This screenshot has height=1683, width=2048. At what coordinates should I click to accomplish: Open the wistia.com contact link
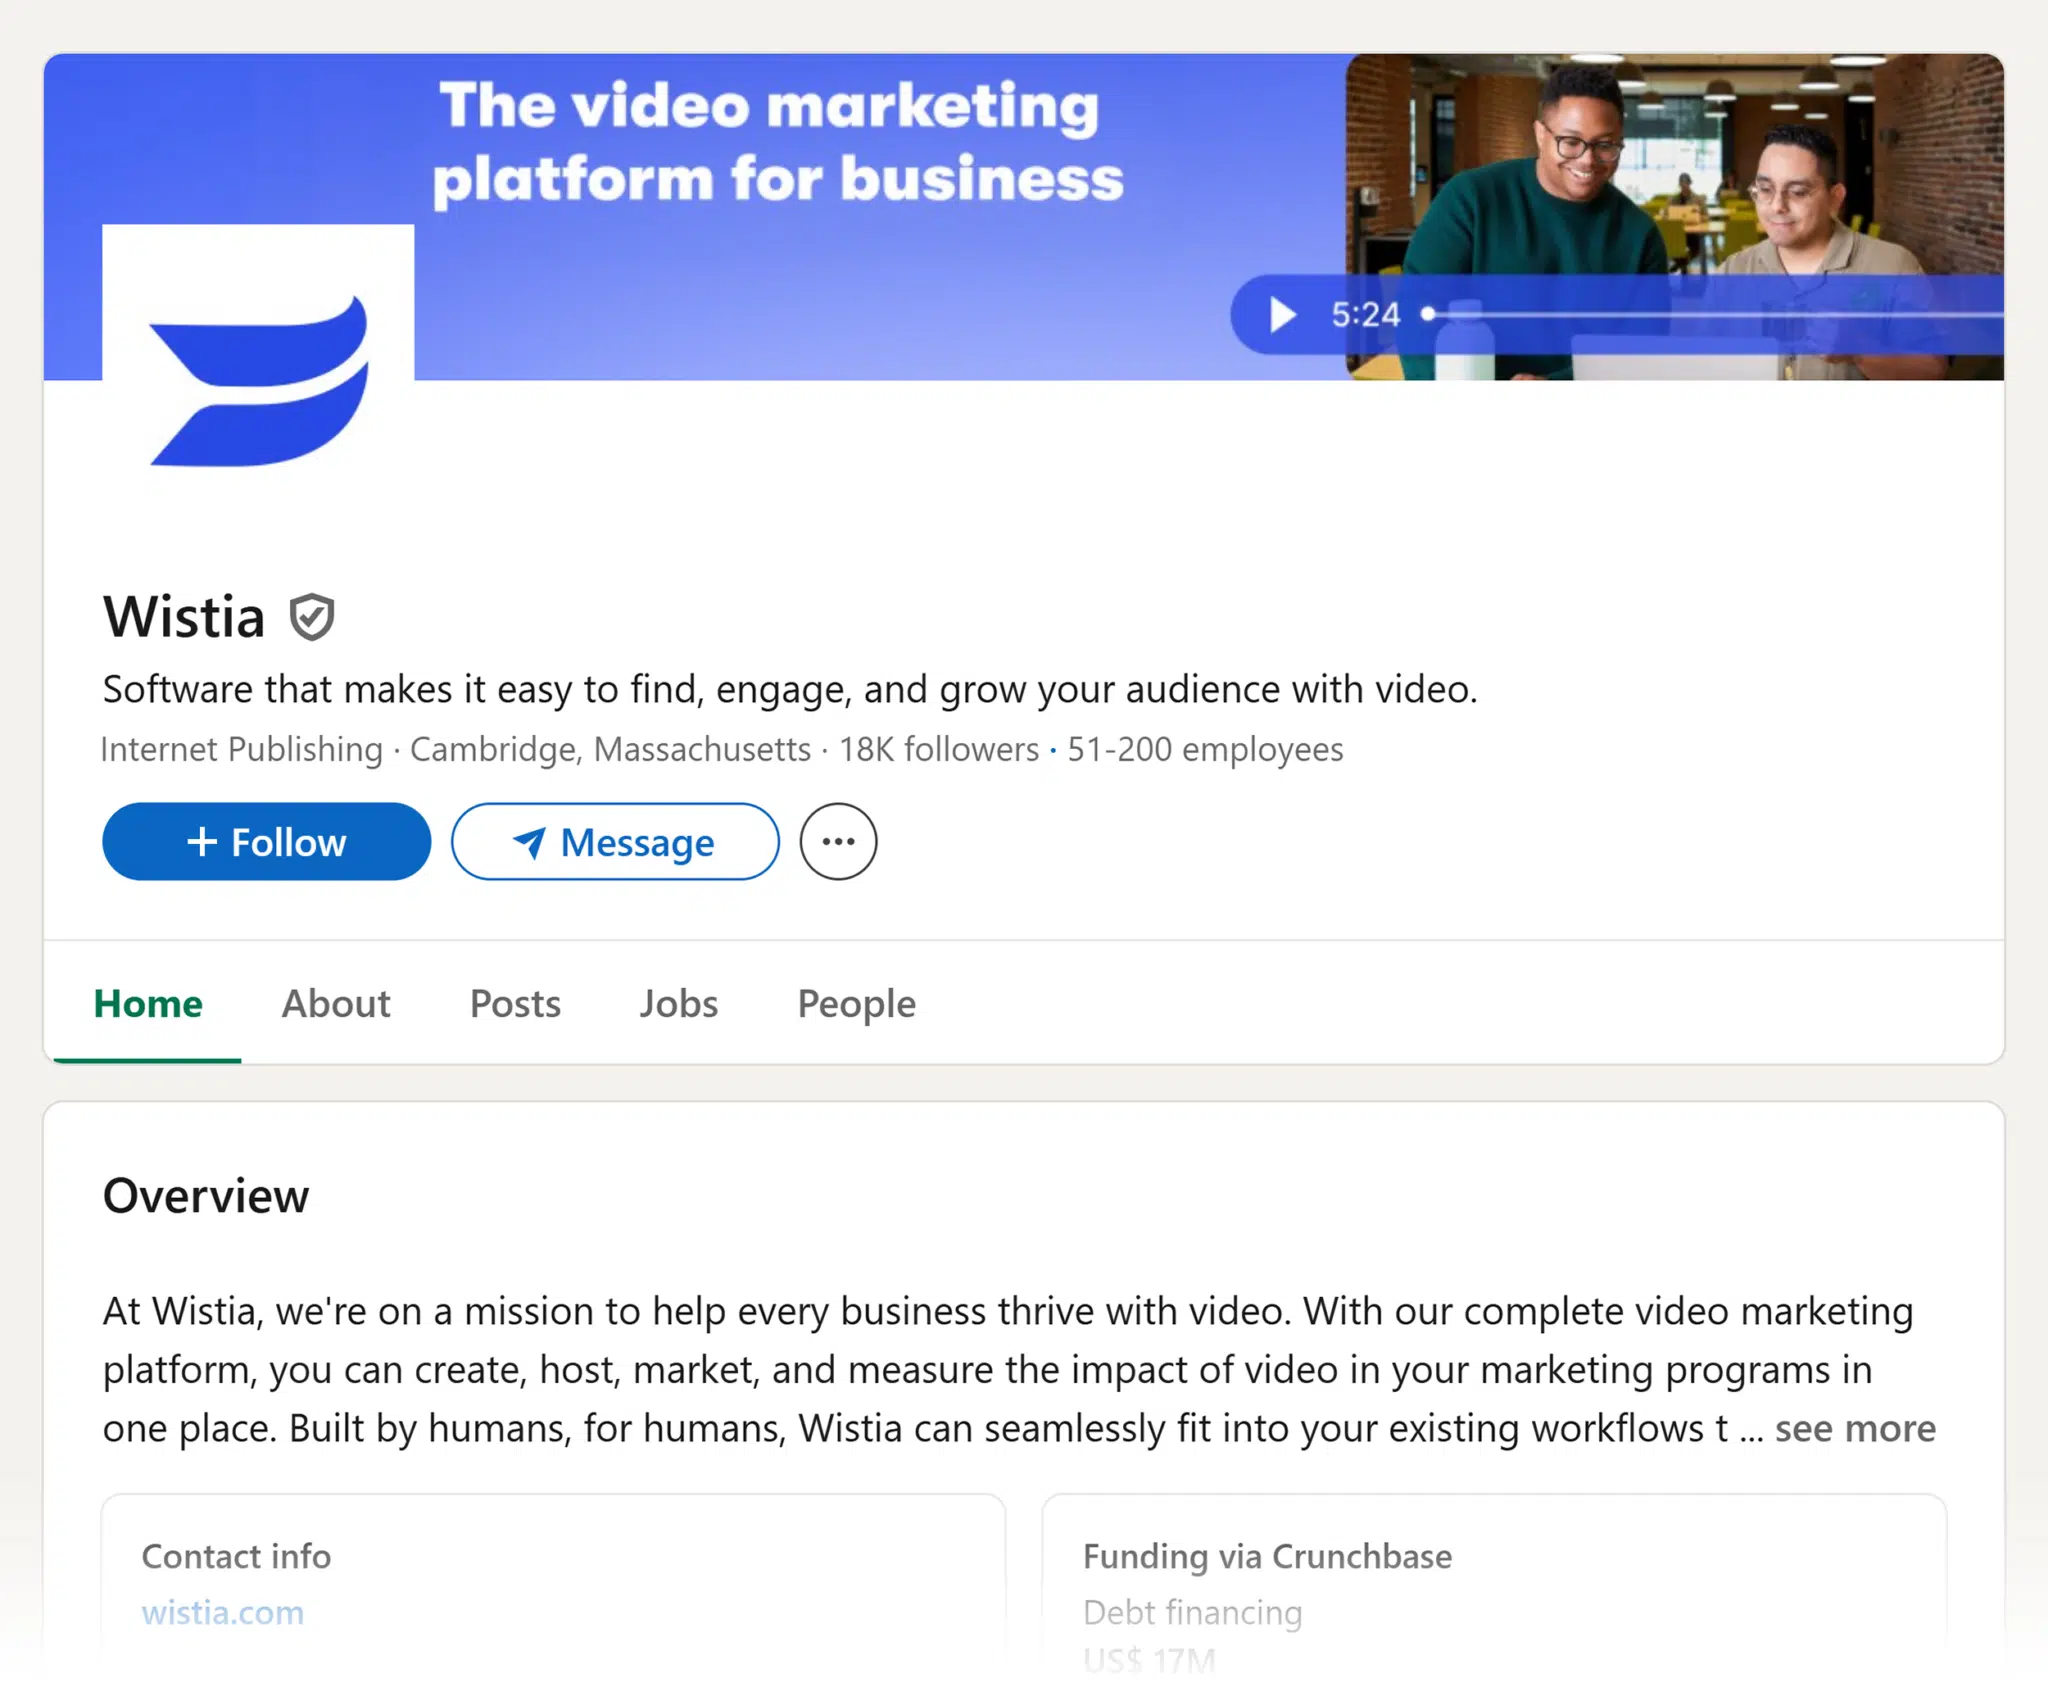pos(223,1612)
